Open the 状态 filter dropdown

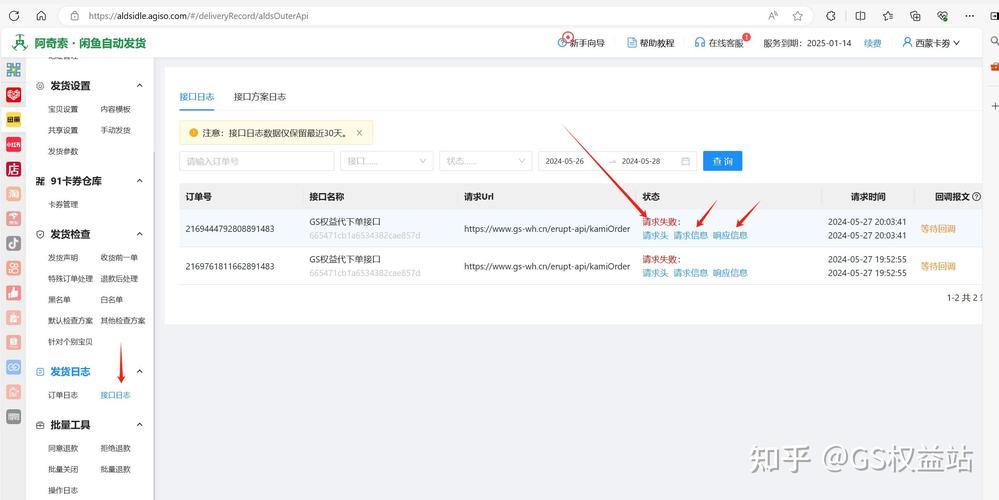(x=485, y=161)
